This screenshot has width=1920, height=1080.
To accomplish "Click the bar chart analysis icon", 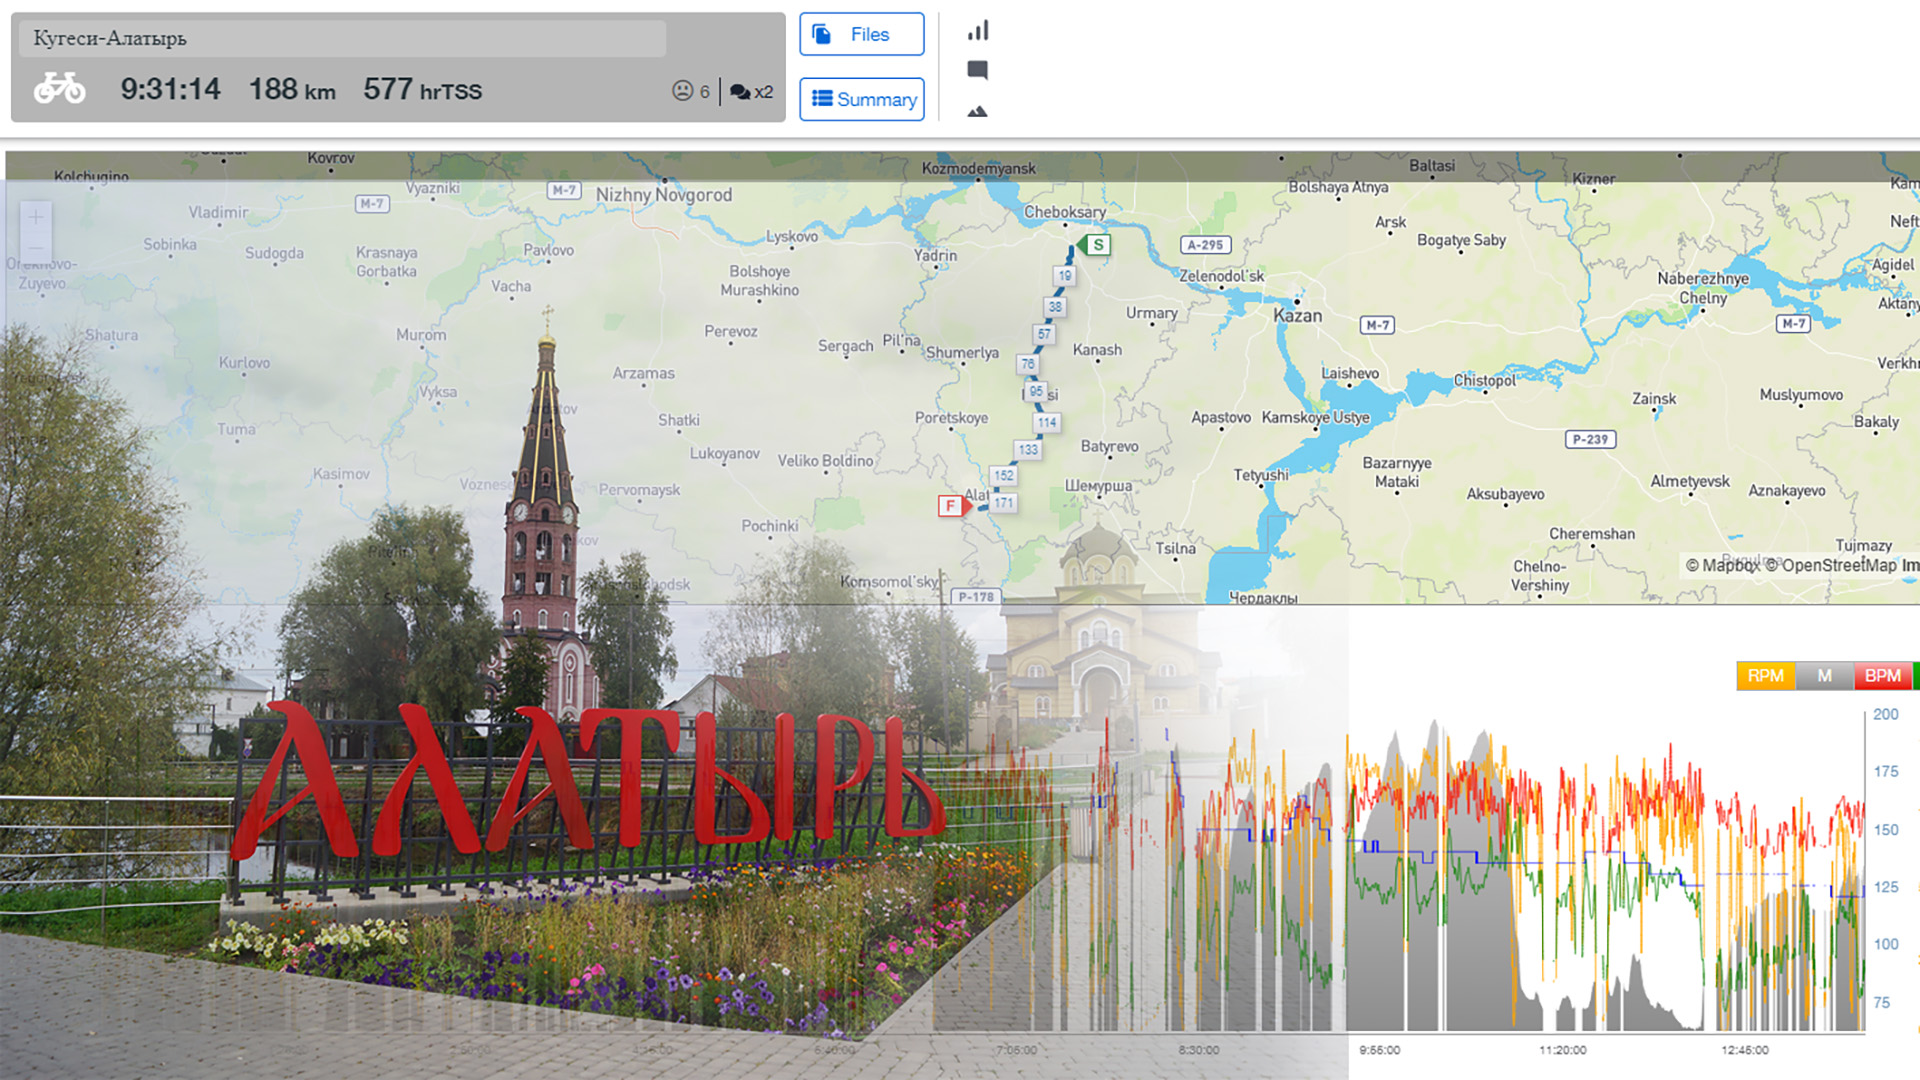I will point(978,31).
